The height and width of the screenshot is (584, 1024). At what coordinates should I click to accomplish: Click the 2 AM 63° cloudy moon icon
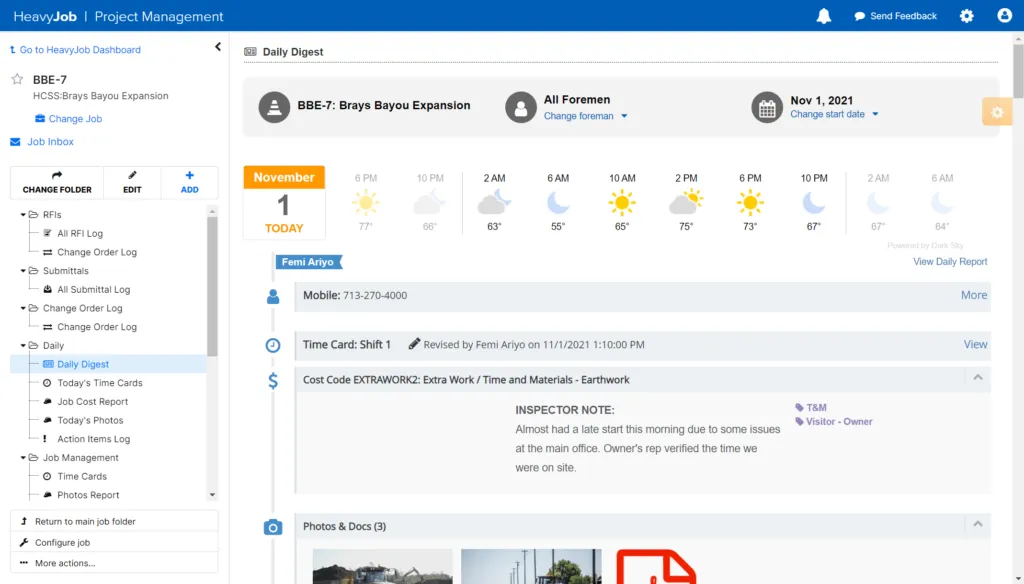pos(494,203)
